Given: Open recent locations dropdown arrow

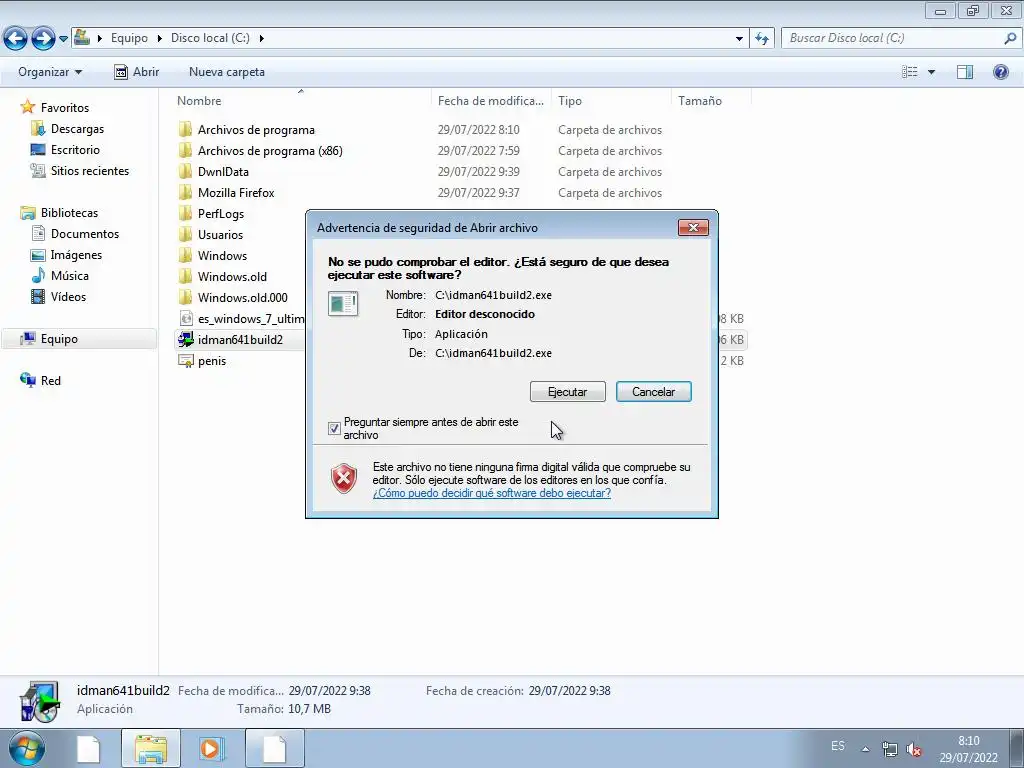Looking at the screenshot, I should (x=63, y=39).
